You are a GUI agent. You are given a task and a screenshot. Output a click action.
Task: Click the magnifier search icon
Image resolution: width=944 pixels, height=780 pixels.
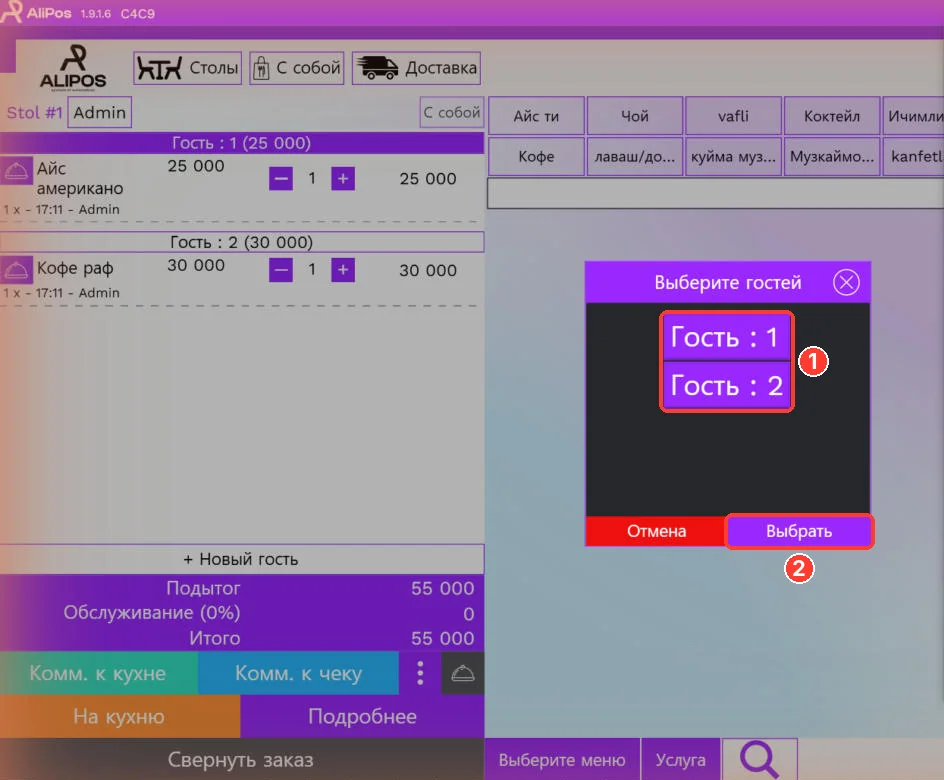click(760, 759)
